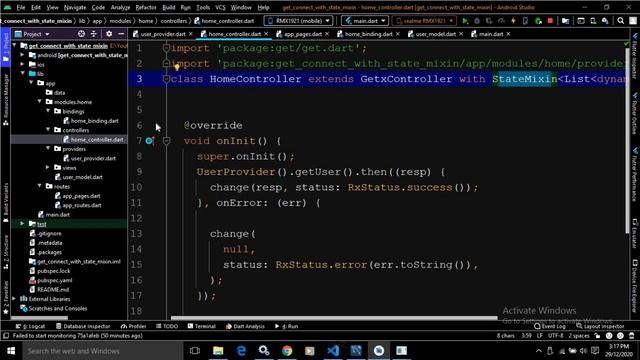Open the Navigate menu
This screenshot has width=640, height=360.
point(75,7)
